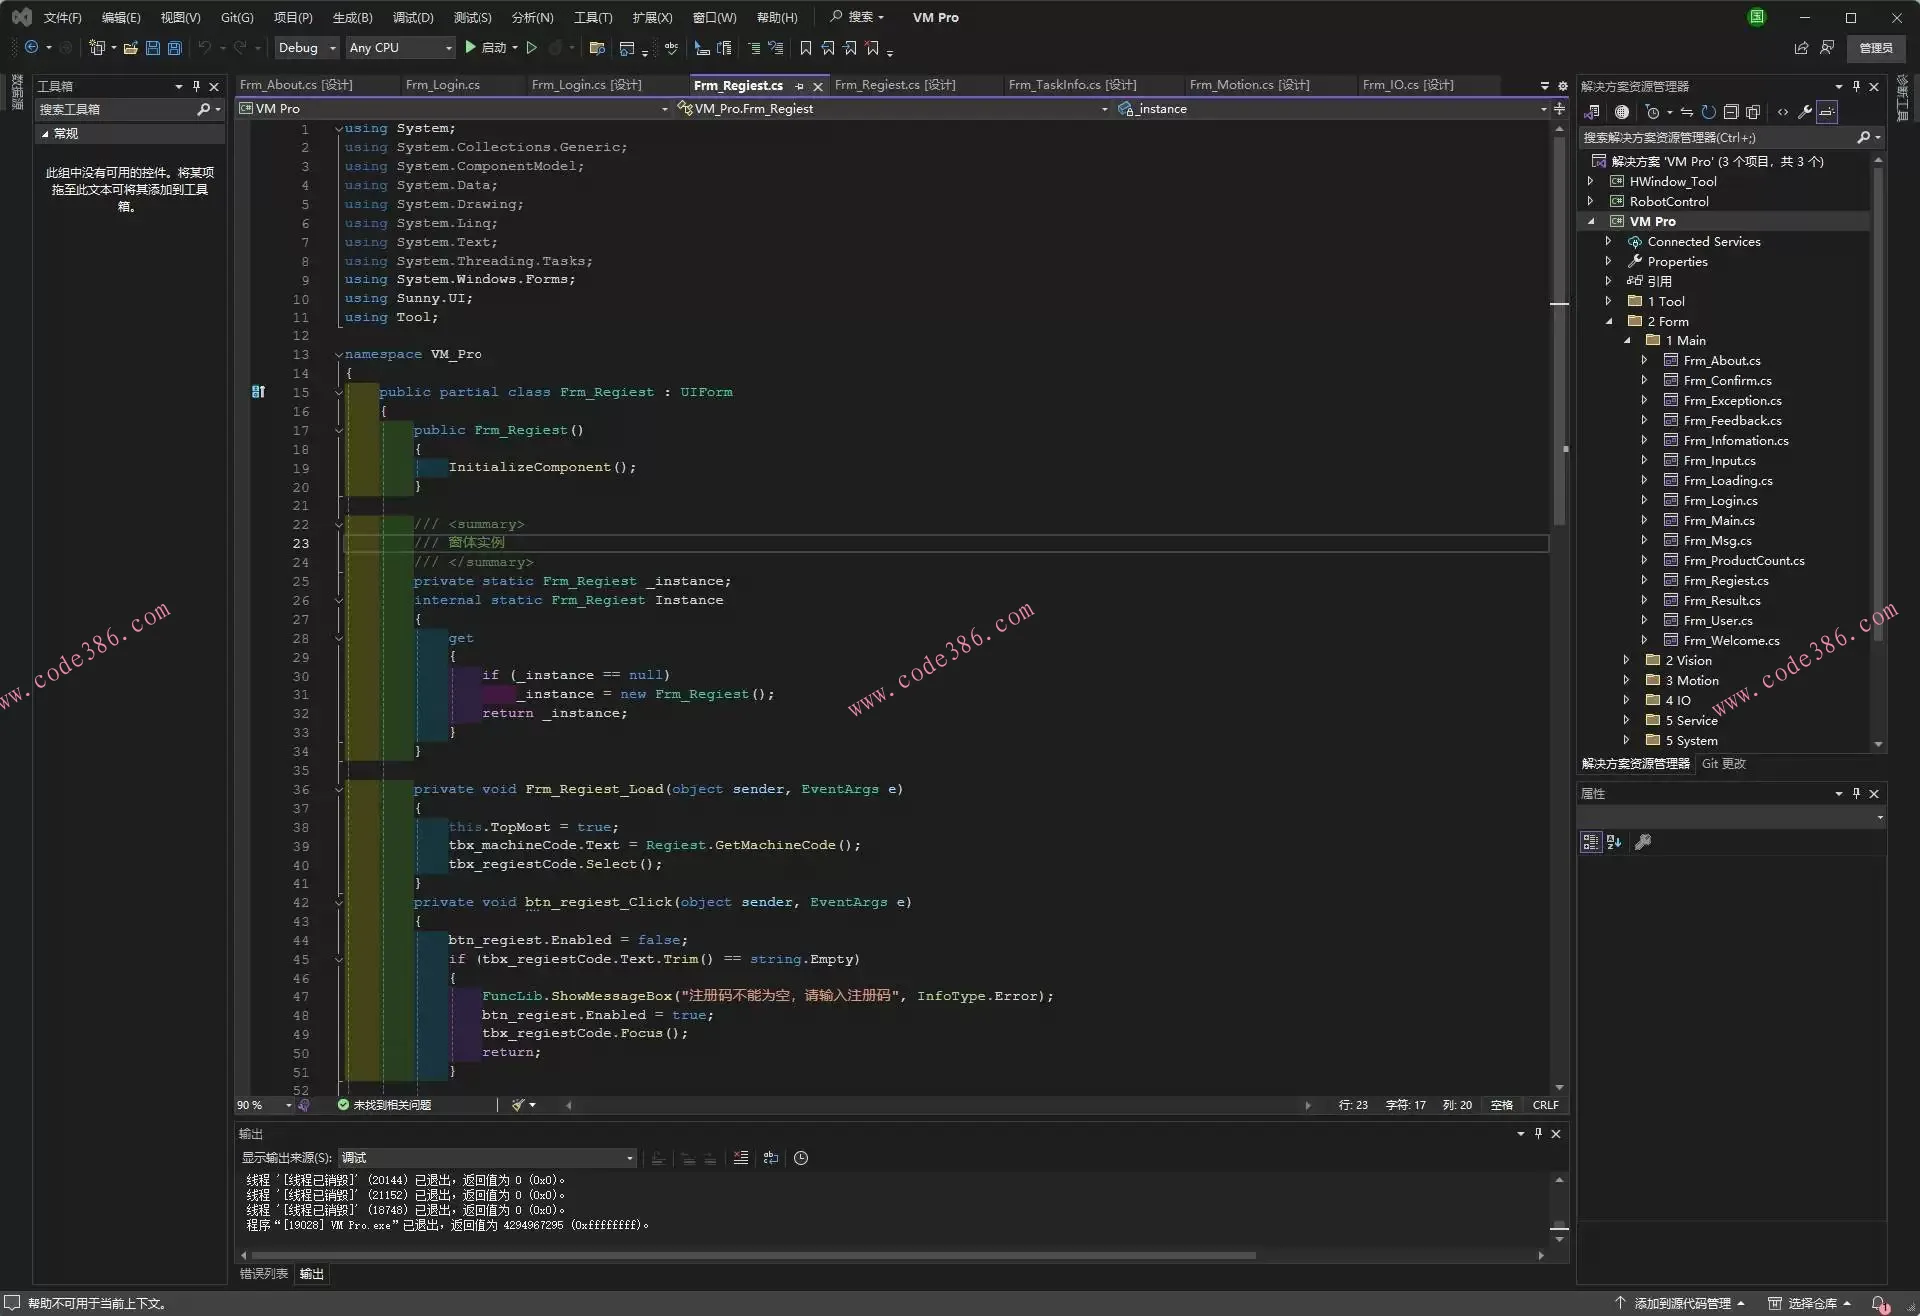Toggle Preview Selected Items in Solution Explorer

tap(1827, 112)
